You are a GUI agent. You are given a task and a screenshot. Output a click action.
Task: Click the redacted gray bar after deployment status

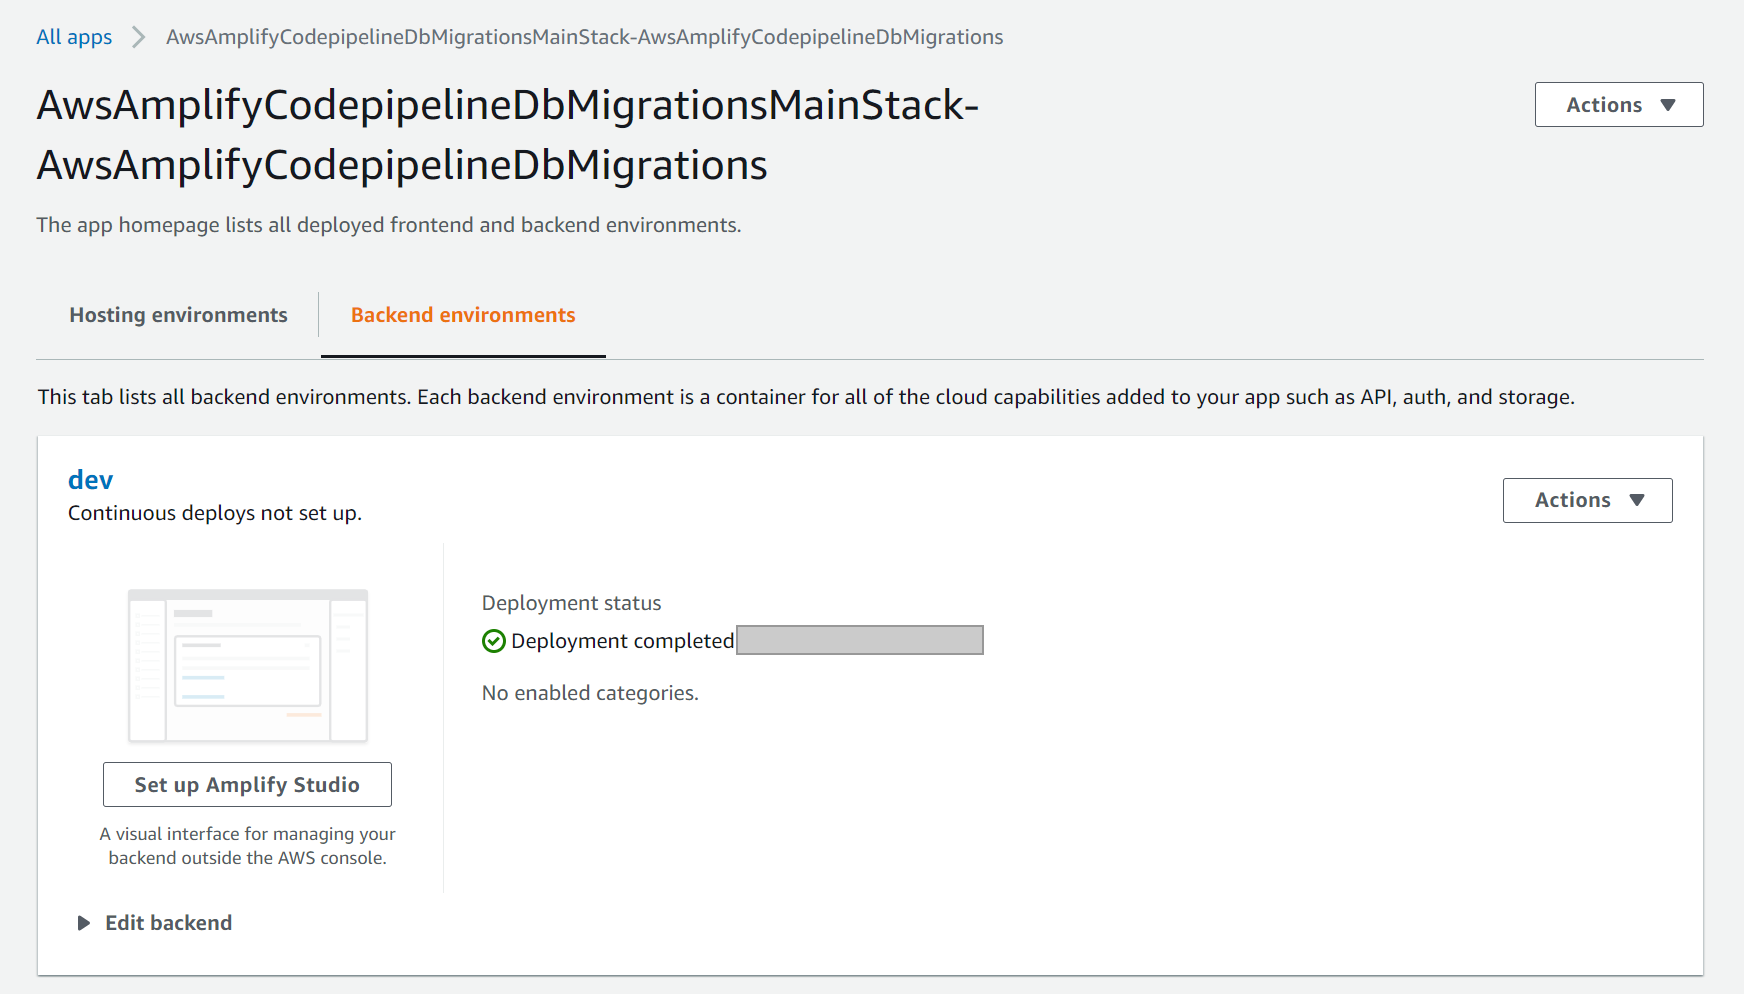tap(860, 640)
